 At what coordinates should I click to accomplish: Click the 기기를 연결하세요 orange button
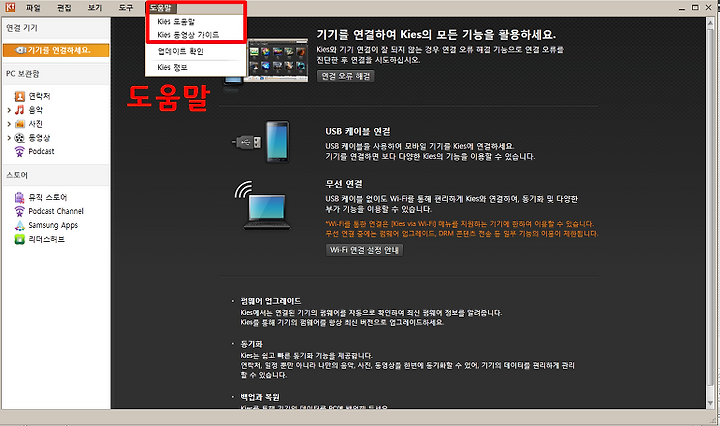point(56,50)
